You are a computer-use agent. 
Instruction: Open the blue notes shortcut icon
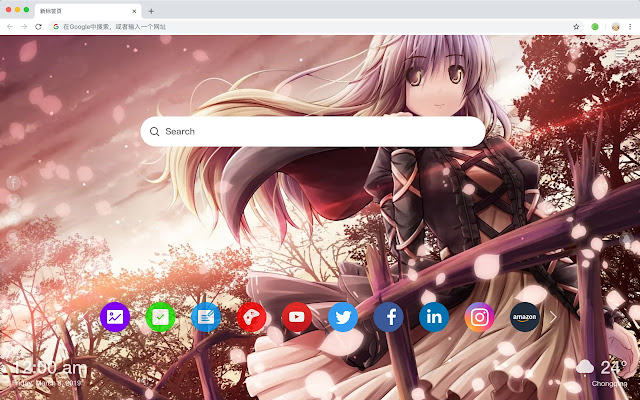click(206, 317)
